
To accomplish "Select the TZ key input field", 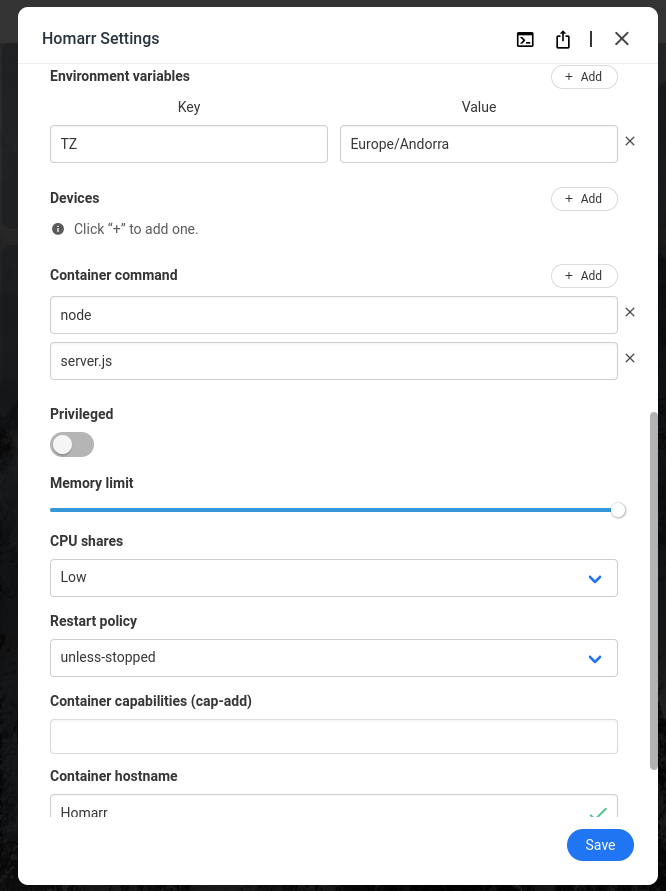I will pos(188,144).
